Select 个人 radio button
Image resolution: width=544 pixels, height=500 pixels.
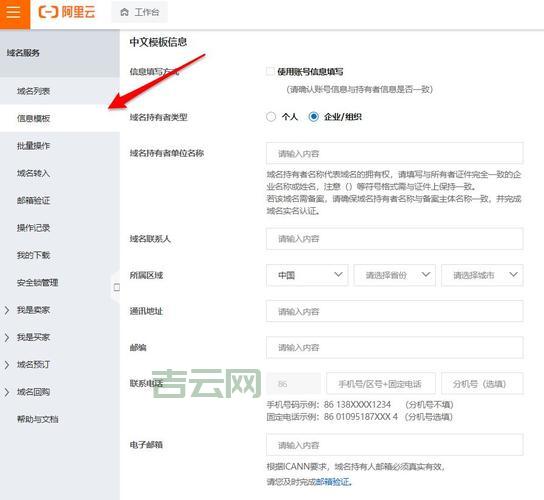(x=271, y=117)
